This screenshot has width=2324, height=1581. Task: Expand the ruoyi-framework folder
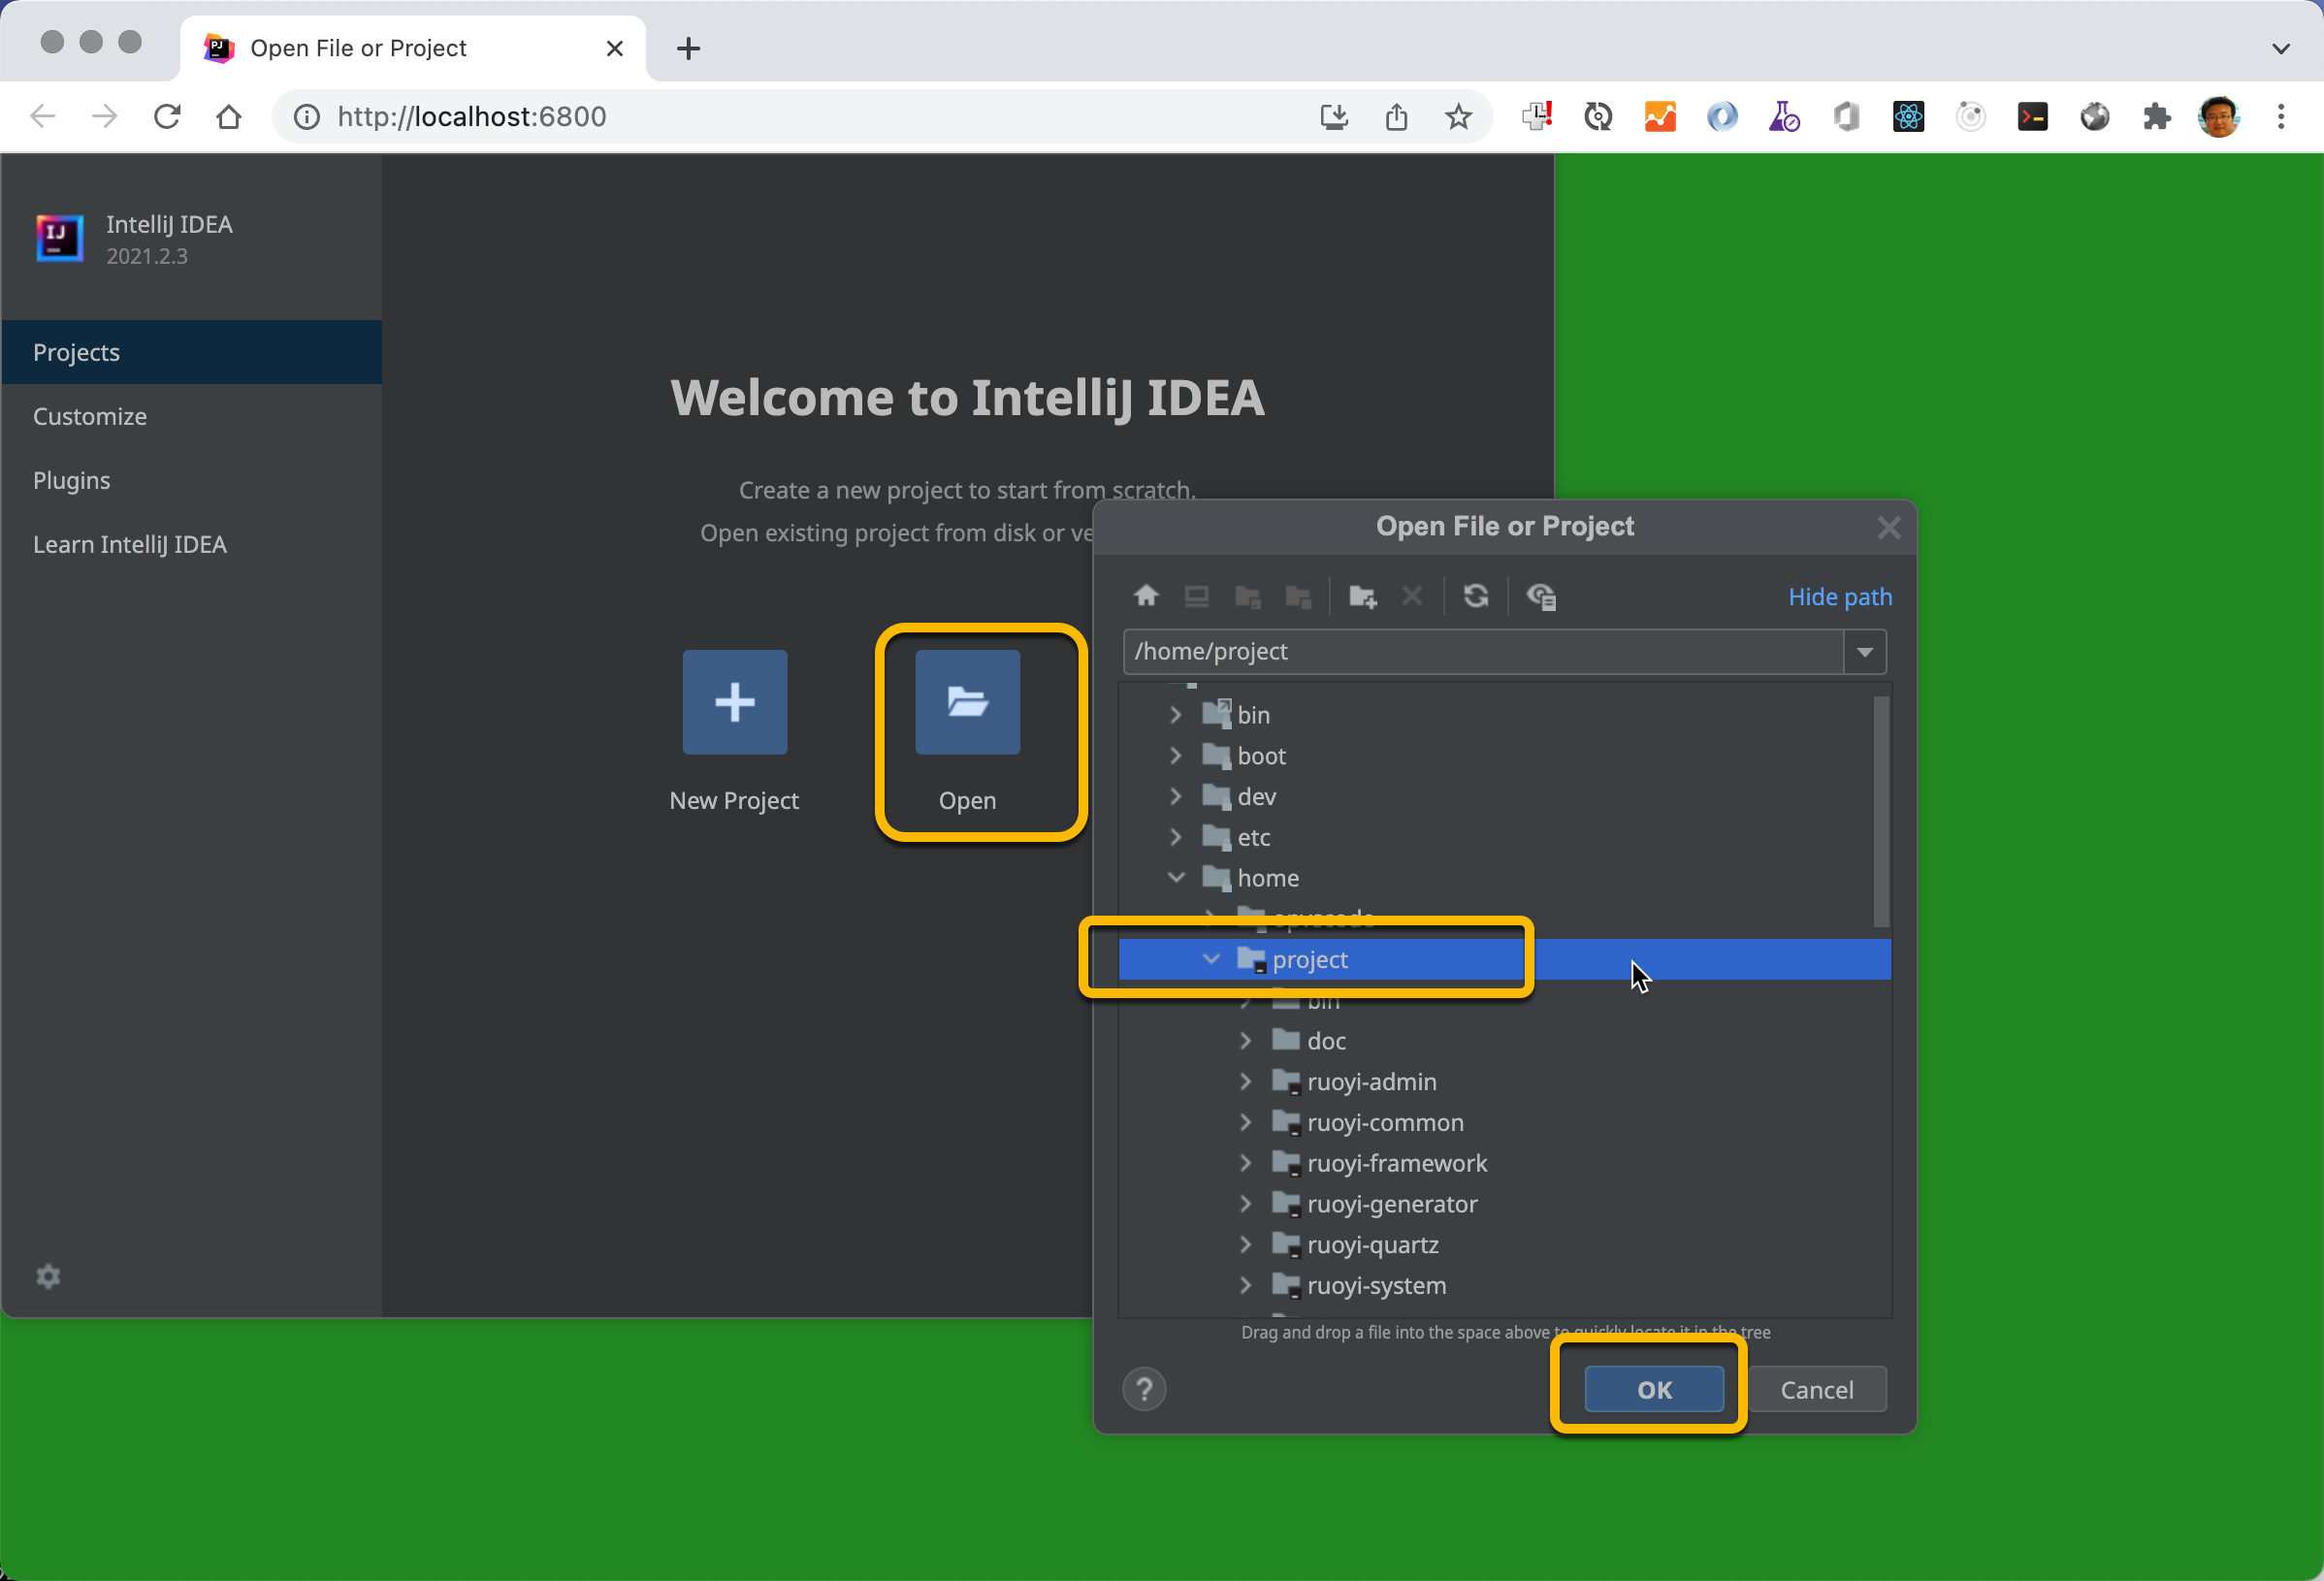pos(1246,1163)
